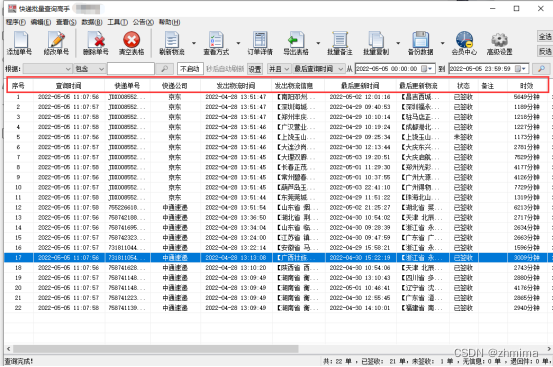
Task: Click the 修改单号 pencil icon
Action: point(56,39)
